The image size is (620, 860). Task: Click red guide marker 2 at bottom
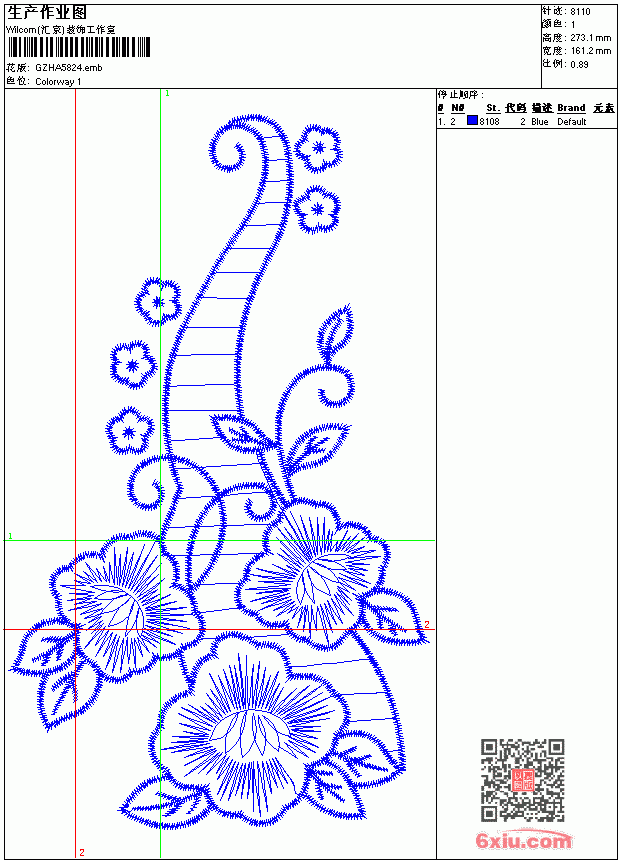82,852
